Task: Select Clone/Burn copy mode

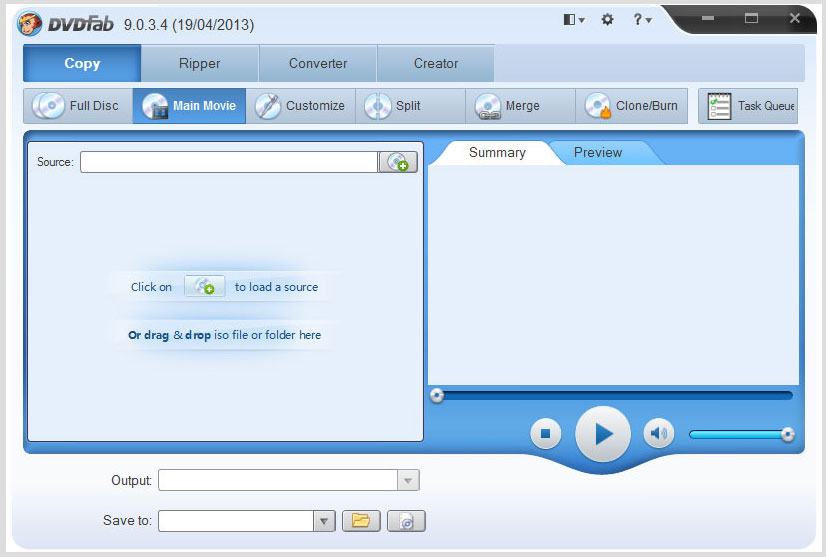Action: tap(631, 106)
